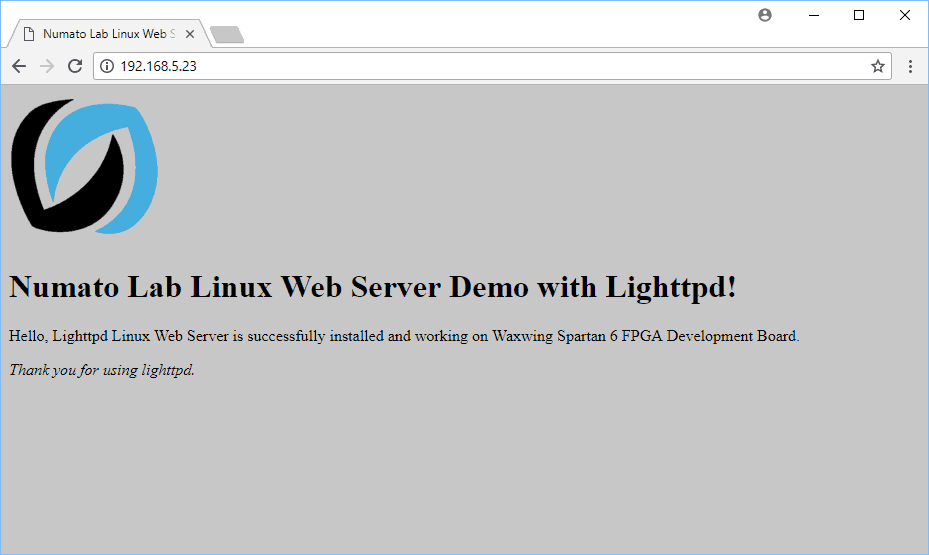The height and width of the screenshot is (555, 929).
Task: Click the address bar showing 192.168.5.23
Action: [480, 66]
